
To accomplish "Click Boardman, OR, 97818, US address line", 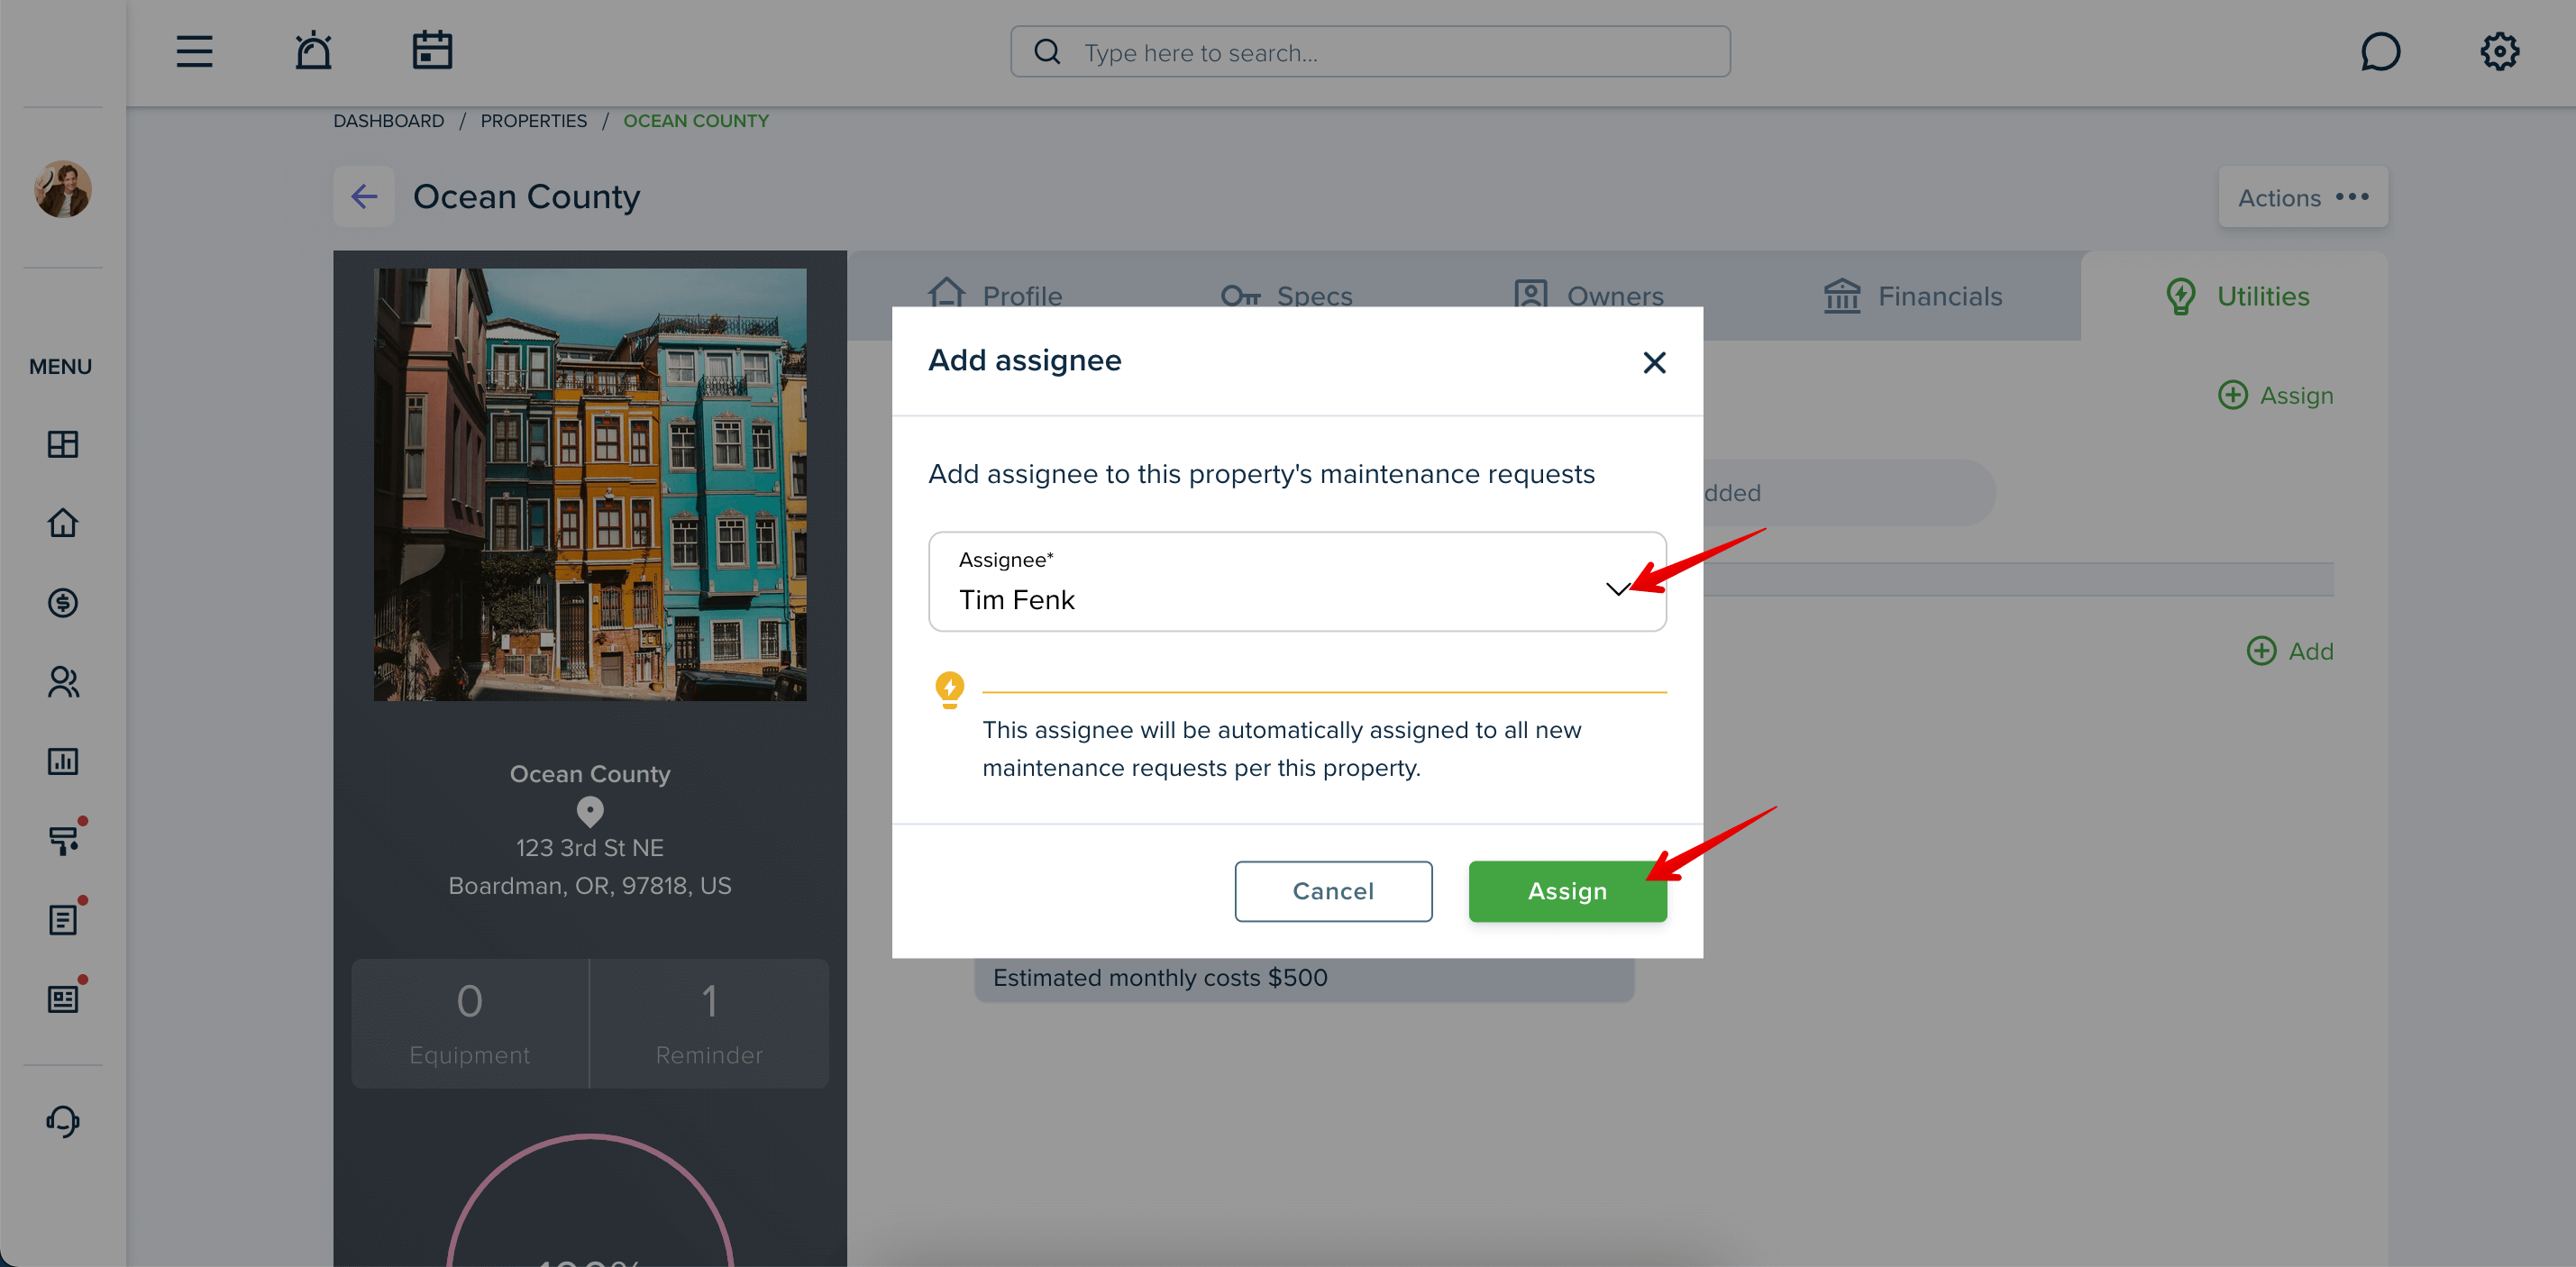I will [x=590, y=885].
